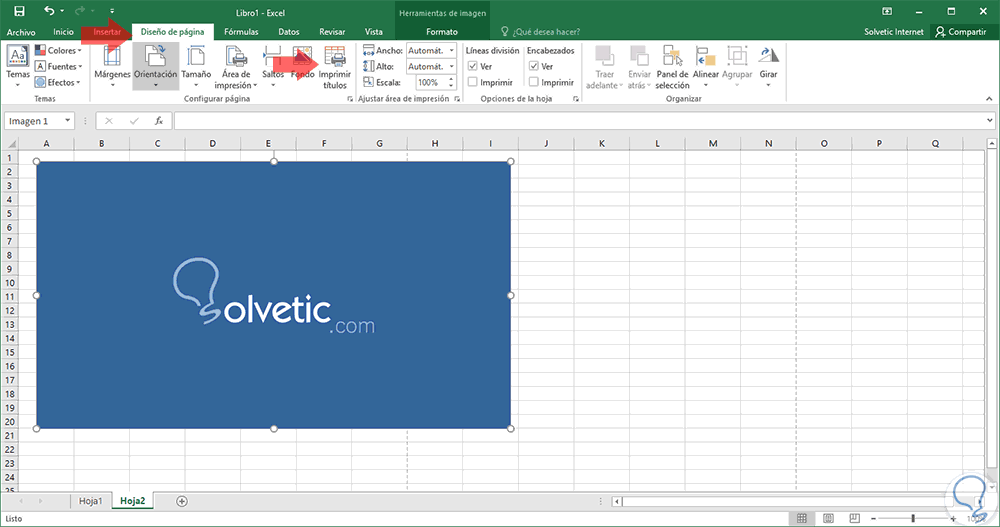Select column header P
Image resolution: width=1000 pixels, height=527 pixels.
coord(879,144)
